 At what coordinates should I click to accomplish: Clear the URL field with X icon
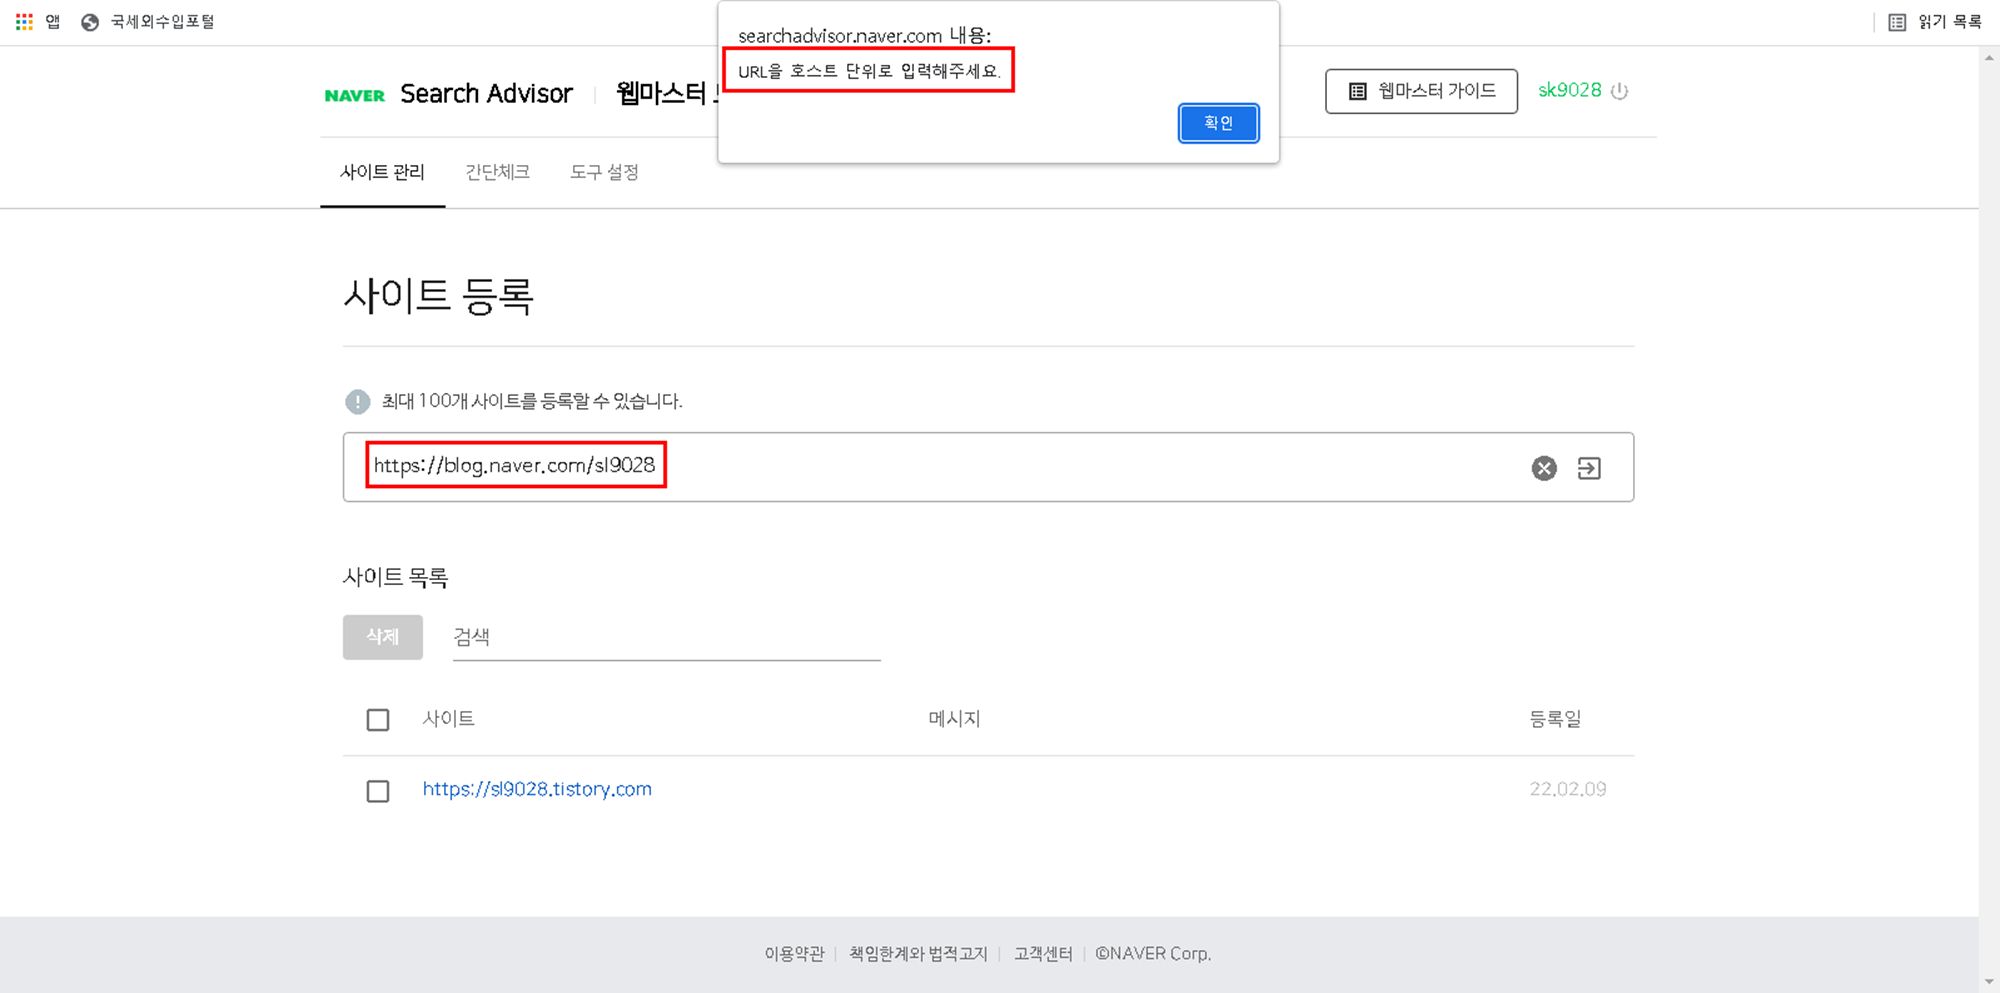pyautogui.click(x=1544, y=468)
